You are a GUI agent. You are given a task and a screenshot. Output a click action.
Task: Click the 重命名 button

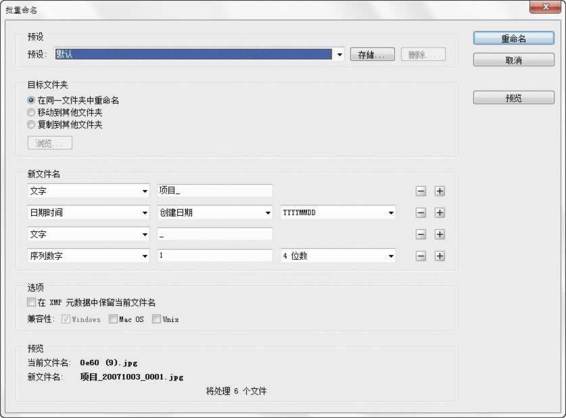coord(514,38)
